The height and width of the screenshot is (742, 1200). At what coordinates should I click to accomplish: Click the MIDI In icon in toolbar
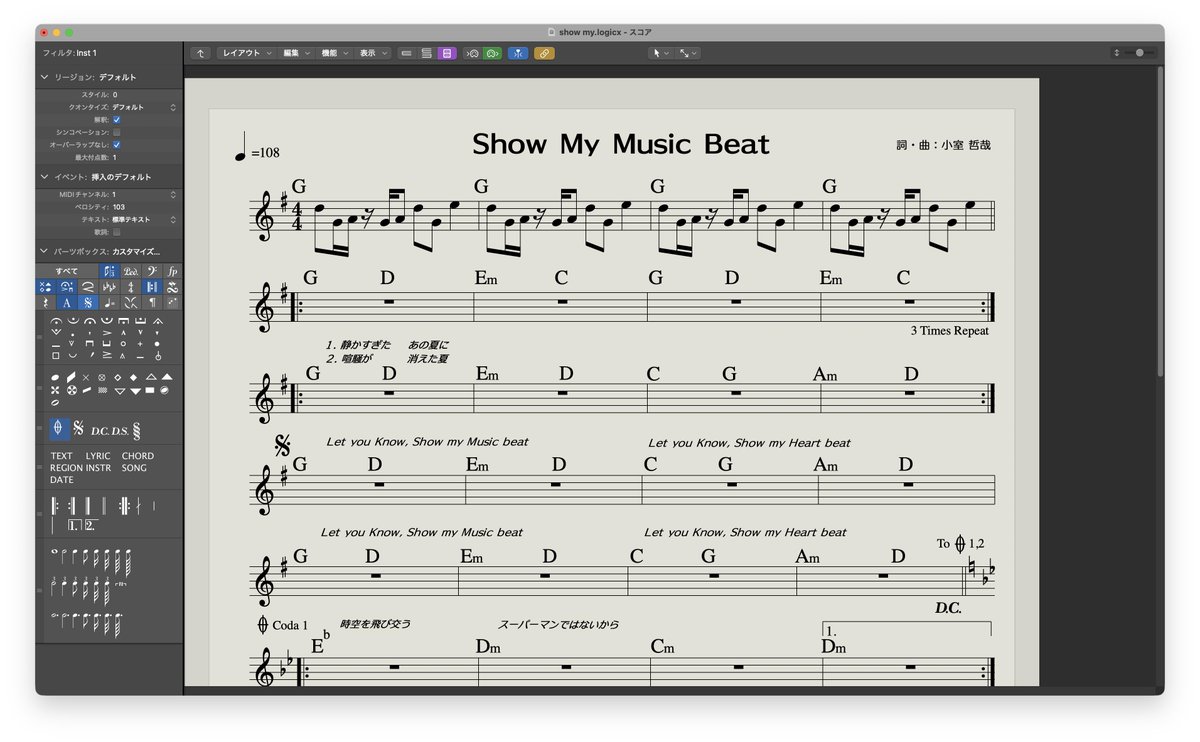pos(472,53)
